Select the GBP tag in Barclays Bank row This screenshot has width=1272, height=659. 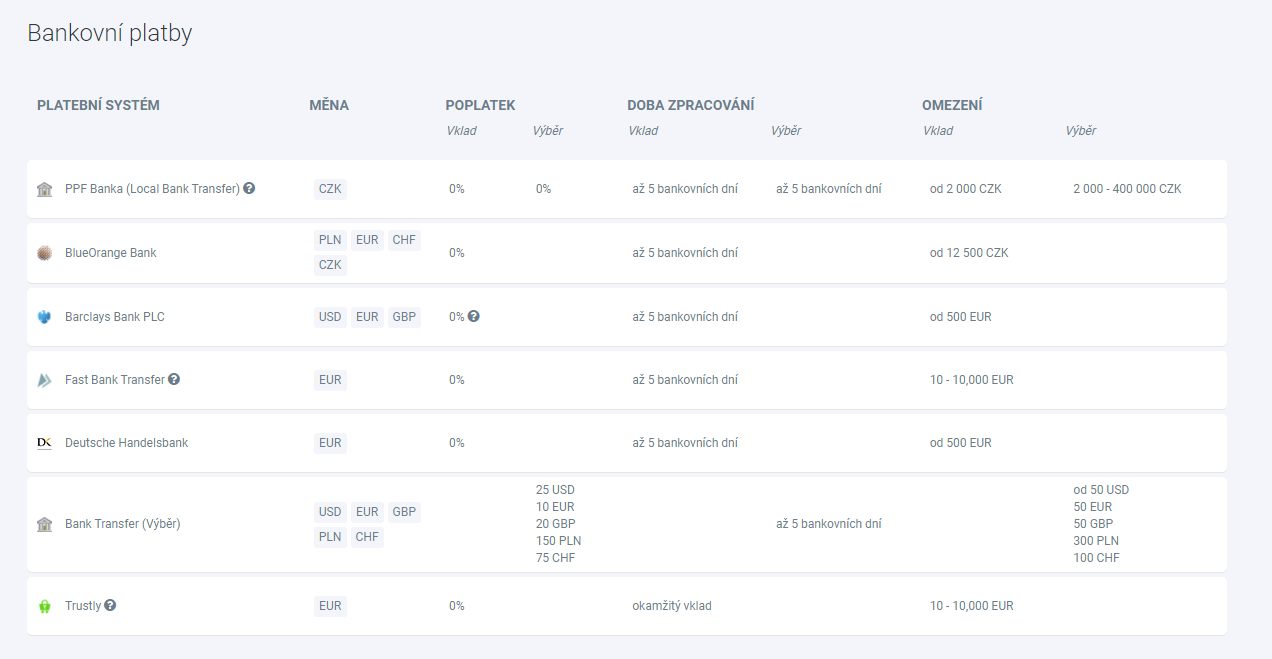(x=404, y=317)
